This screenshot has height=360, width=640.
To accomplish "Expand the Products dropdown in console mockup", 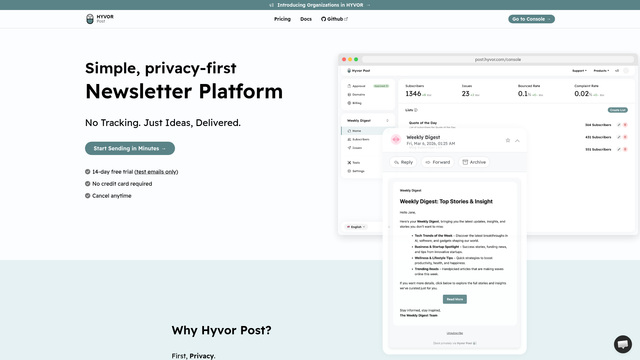I will (x=601, y=71).
